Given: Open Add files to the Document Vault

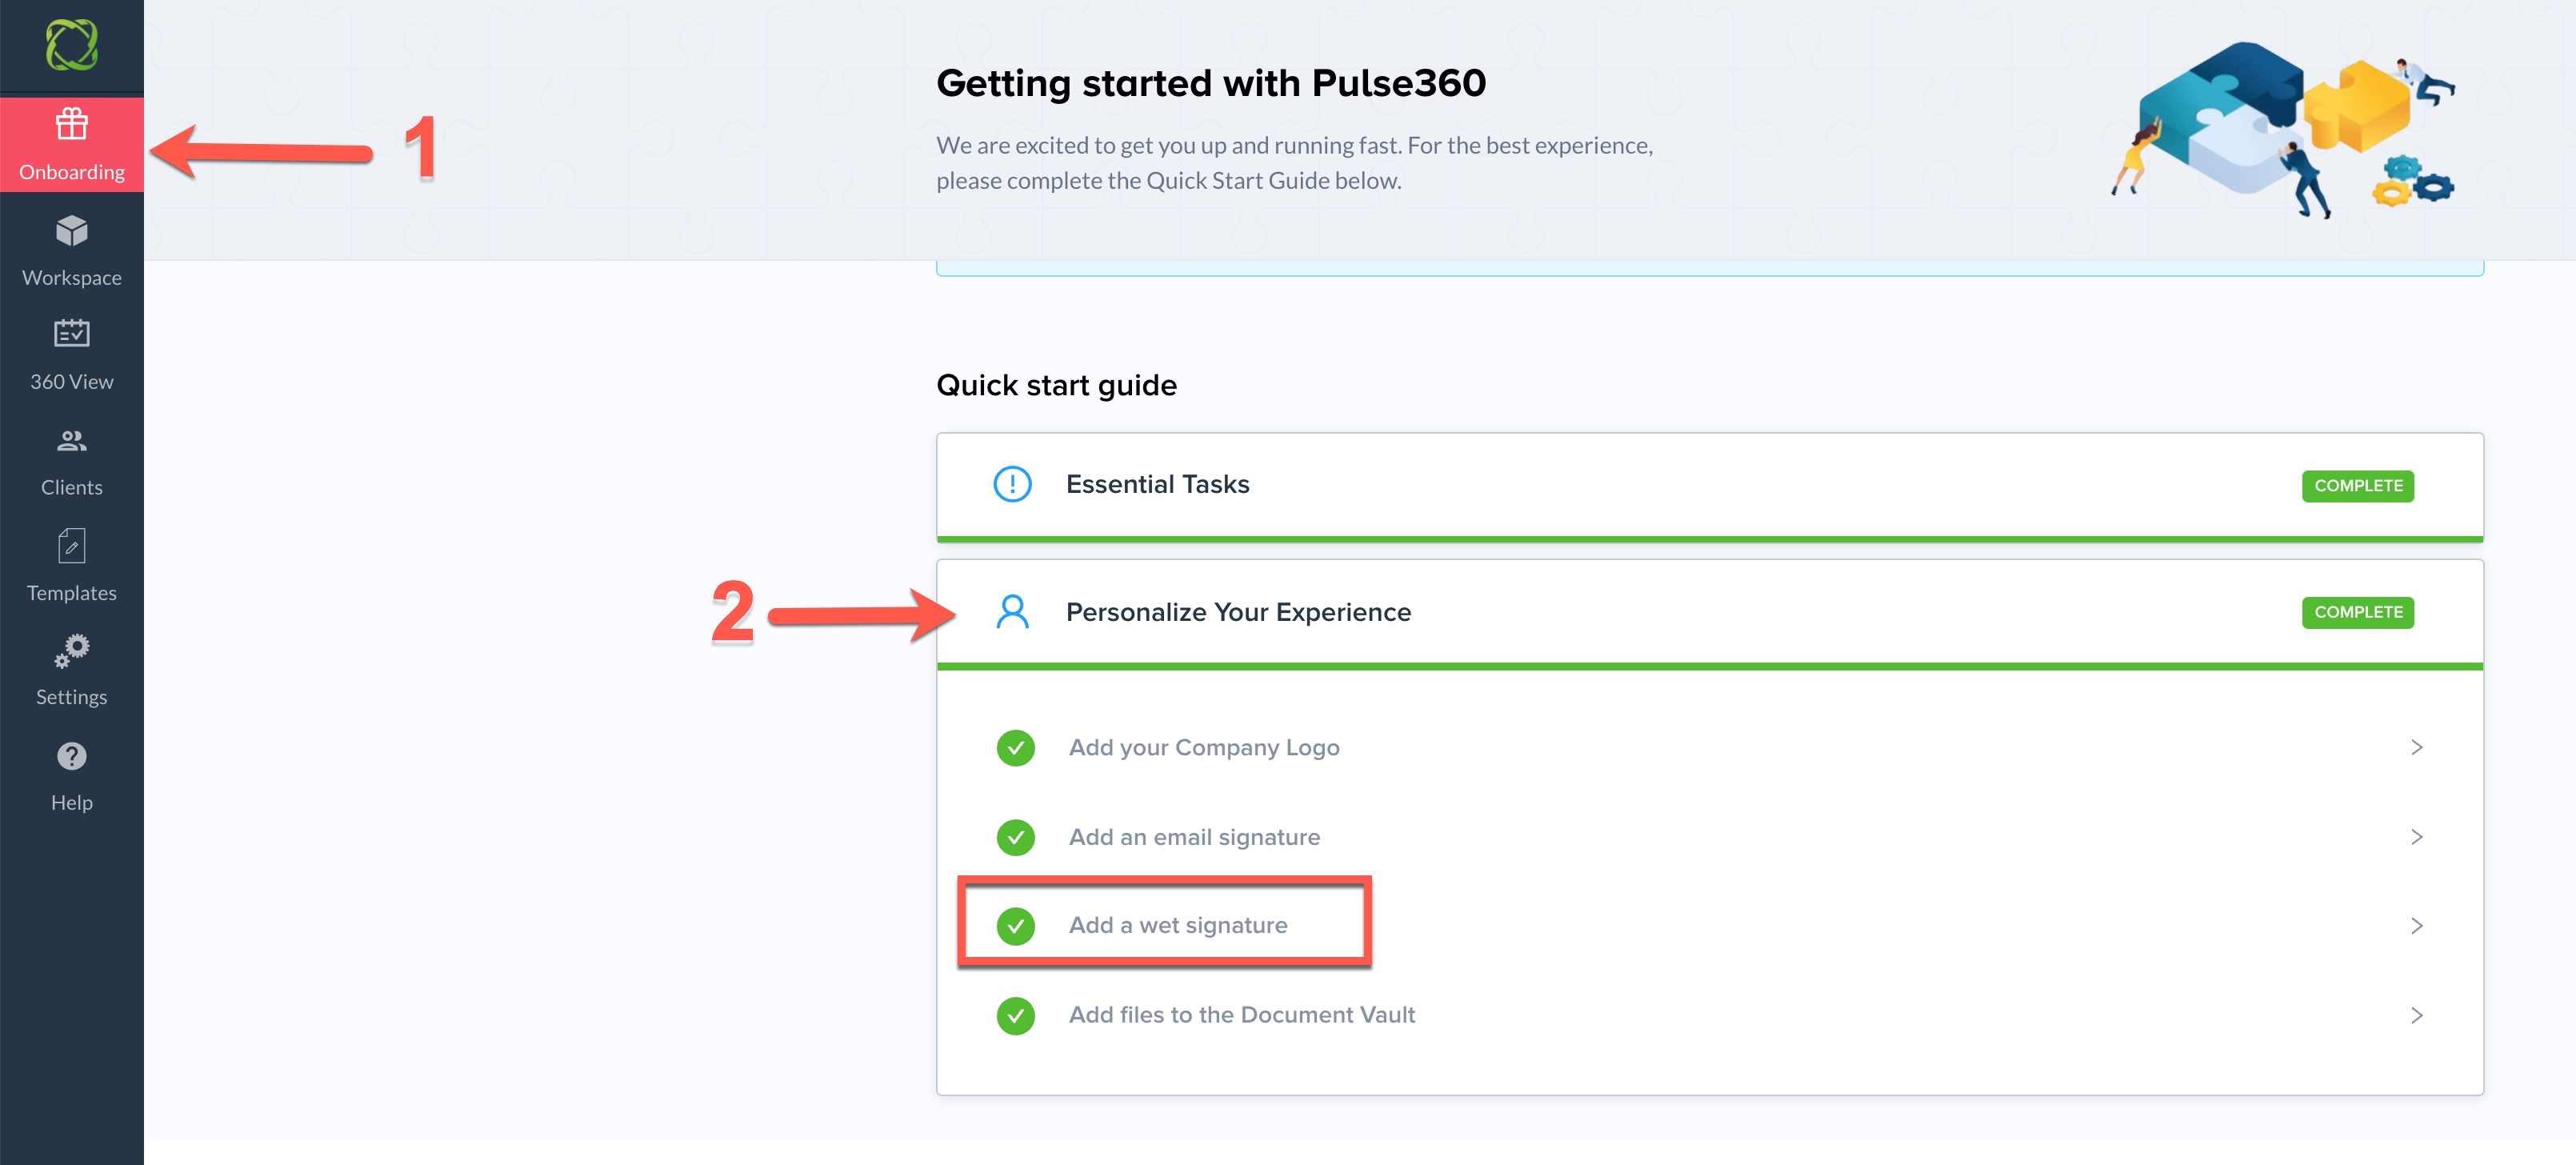Looking at the screenshot, I should tap(1241, 1016).
